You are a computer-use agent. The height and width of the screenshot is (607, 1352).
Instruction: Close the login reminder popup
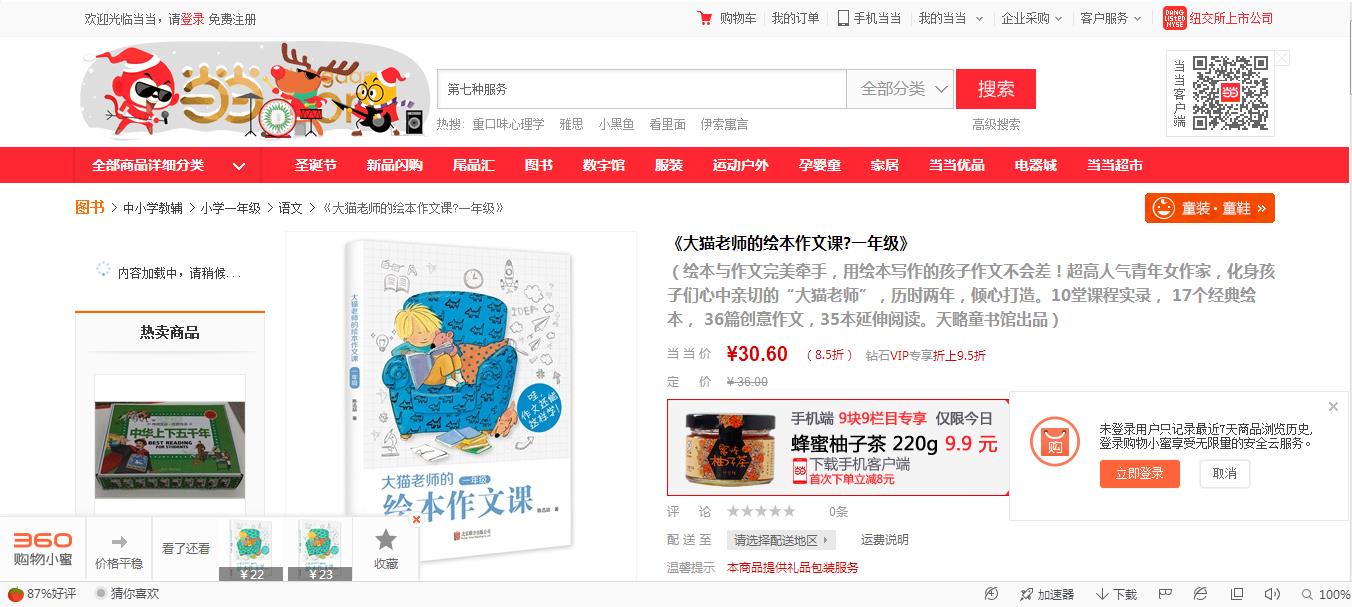pyautogui.click(x=1333, y=406)
